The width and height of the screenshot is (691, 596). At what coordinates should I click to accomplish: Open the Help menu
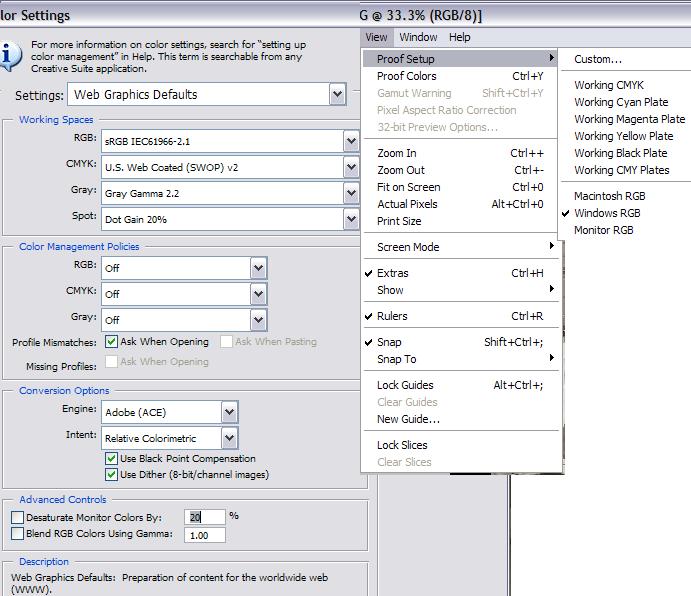460,37
